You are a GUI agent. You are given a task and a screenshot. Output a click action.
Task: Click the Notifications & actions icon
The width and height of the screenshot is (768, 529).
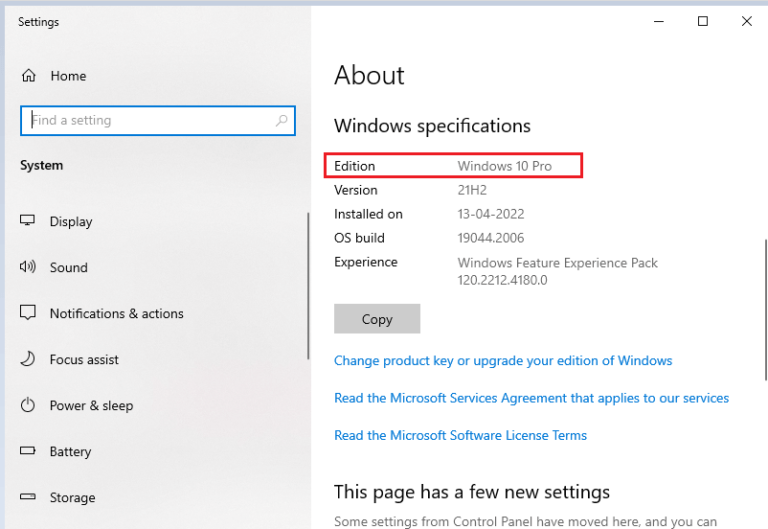coord(29,314)
